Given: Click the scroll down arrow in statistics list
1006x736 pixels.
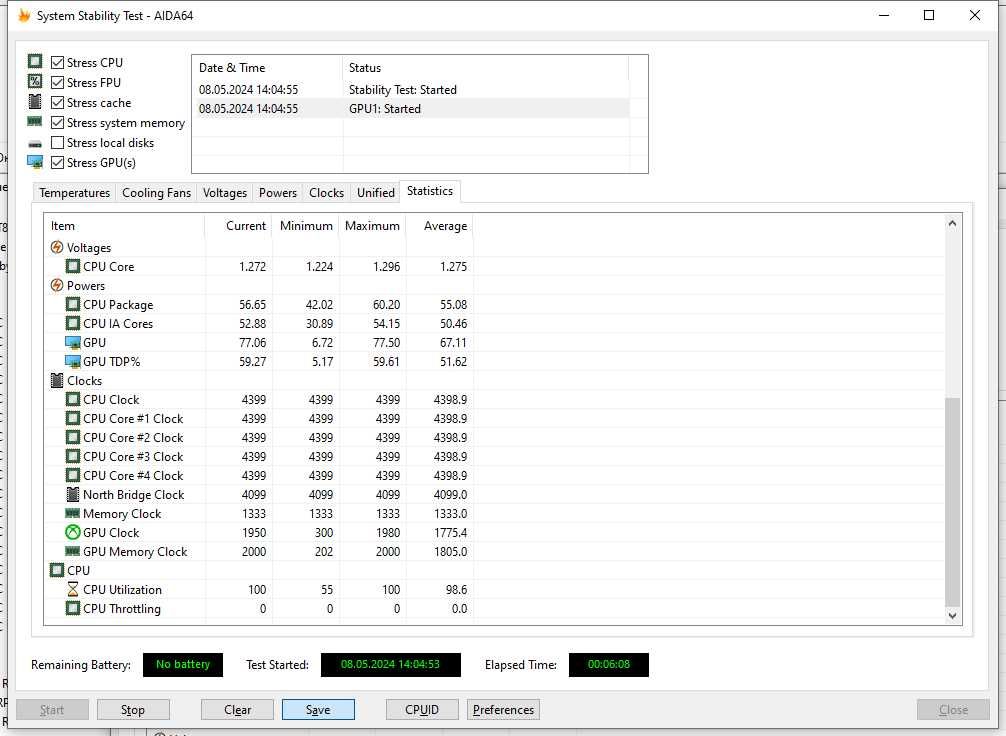Looking at the screenshot, I should [952, 615].
